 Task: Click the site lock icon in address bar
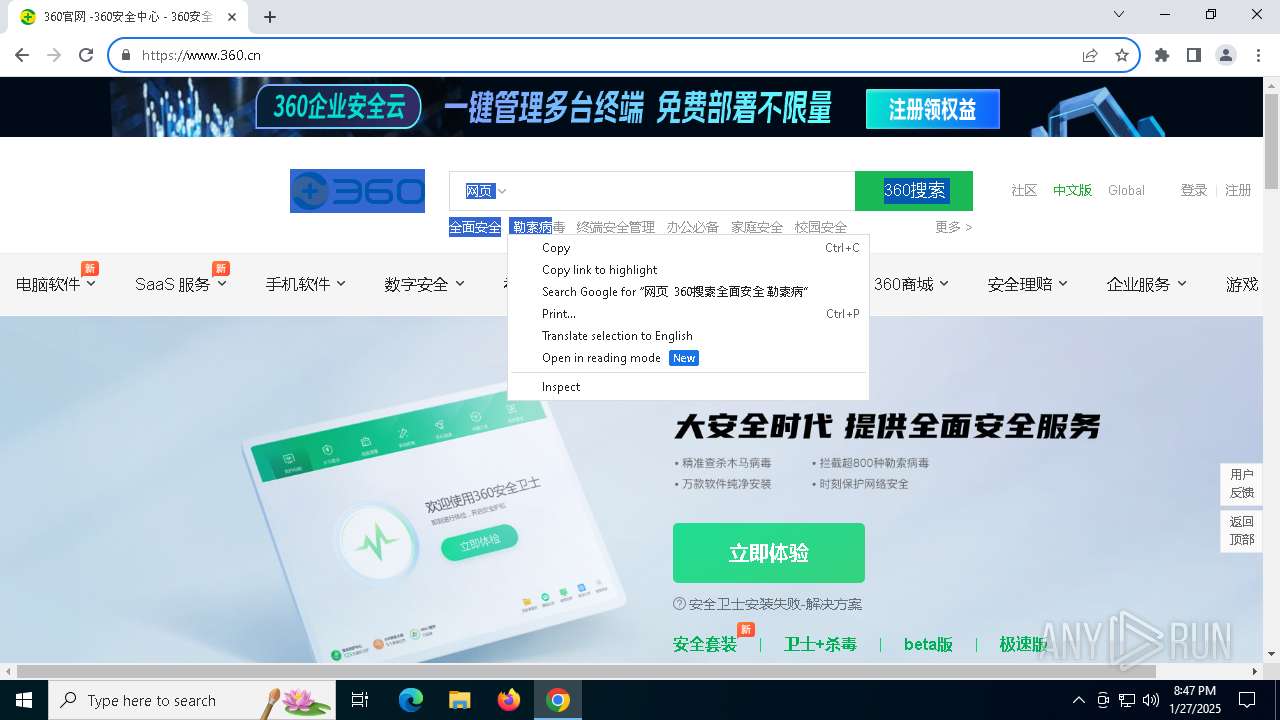click(x=126, y=55)
